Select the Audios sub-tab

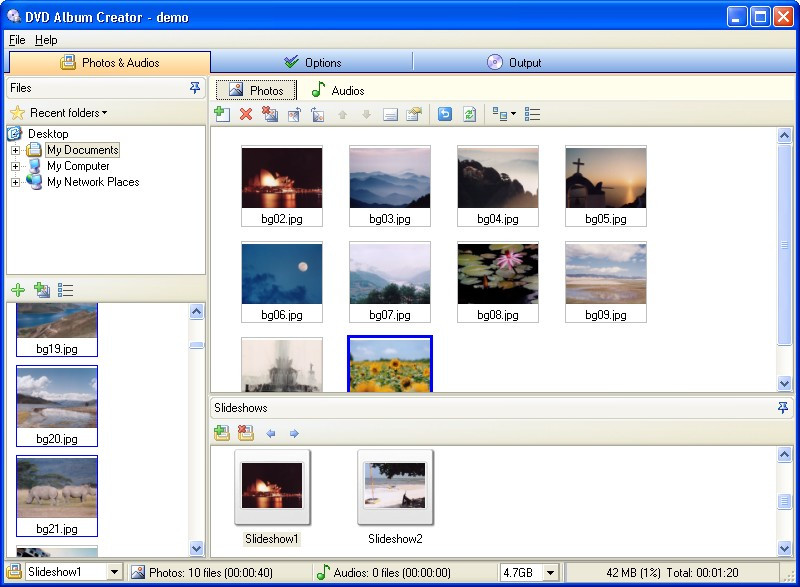(338, 90)
